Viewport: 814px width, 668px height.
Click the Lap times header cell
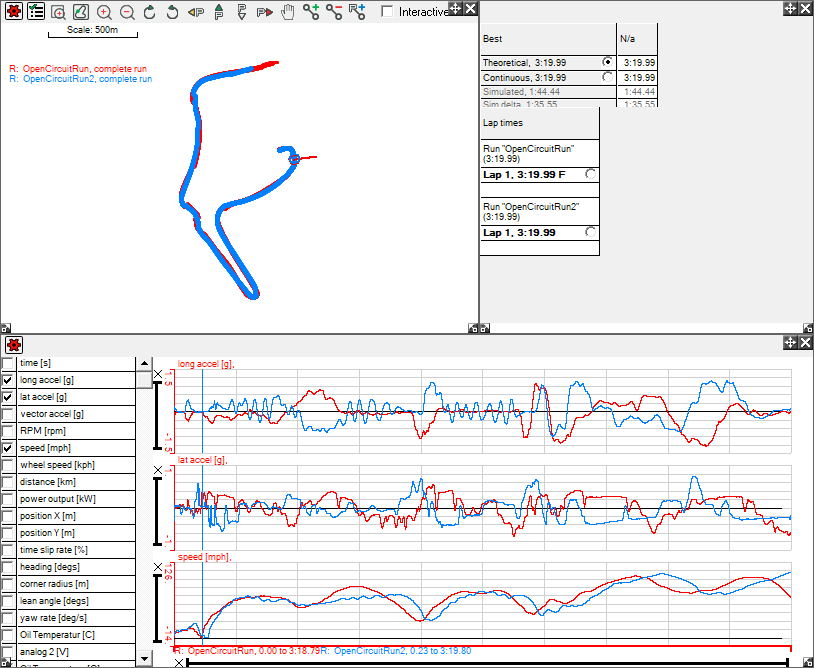pos(540,123)
